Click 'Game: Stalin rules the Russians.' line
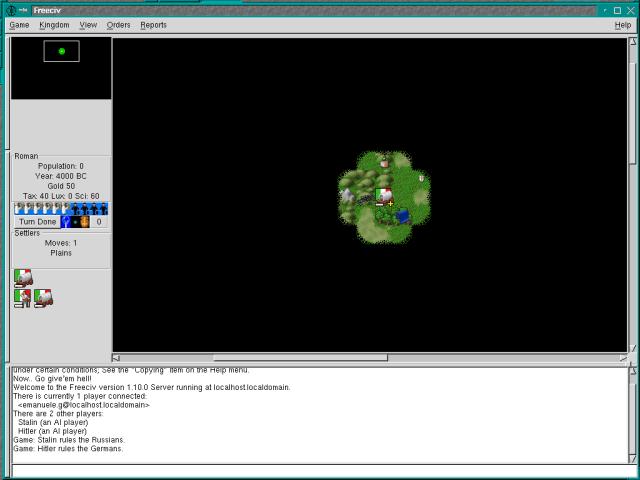Viewport: 640px width, 480px height. pyautogui.click(x=69, y=440)
